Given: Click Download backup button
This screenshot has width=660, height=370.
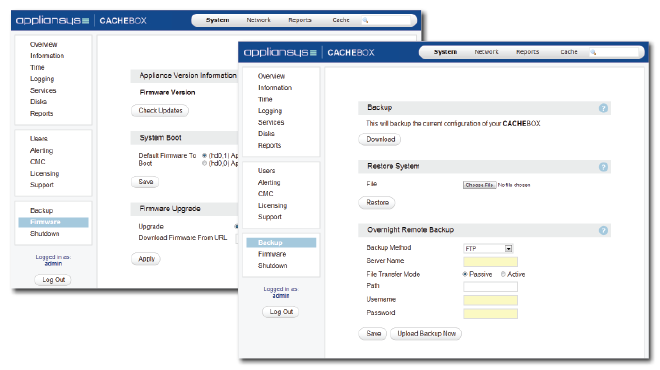Looking at the screenshot, I should [380, 139].
